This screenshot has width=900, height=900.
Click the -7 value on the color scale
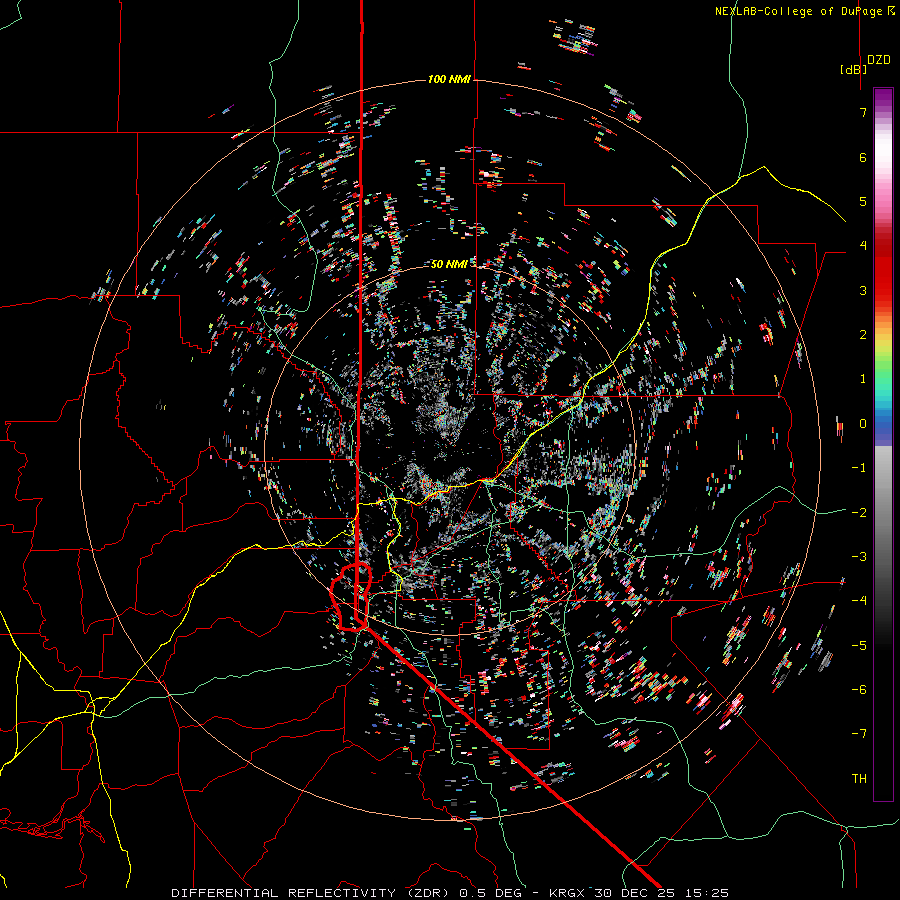[x=859, y=734]
